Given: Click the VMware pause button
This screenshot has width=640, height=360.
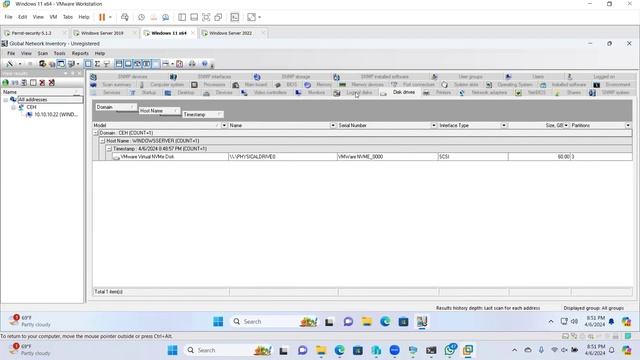Looking at the screenshot, I should [102, 17].
